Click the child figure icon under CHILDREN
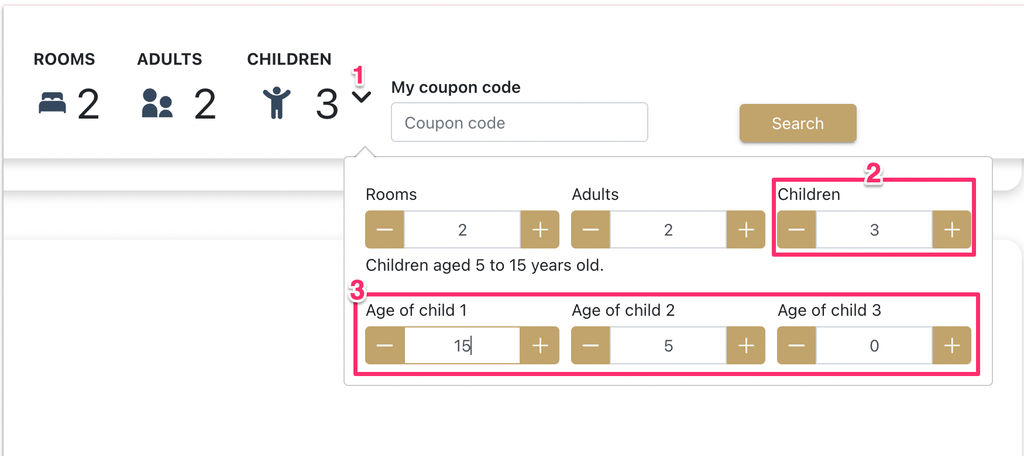 (277, 104)
